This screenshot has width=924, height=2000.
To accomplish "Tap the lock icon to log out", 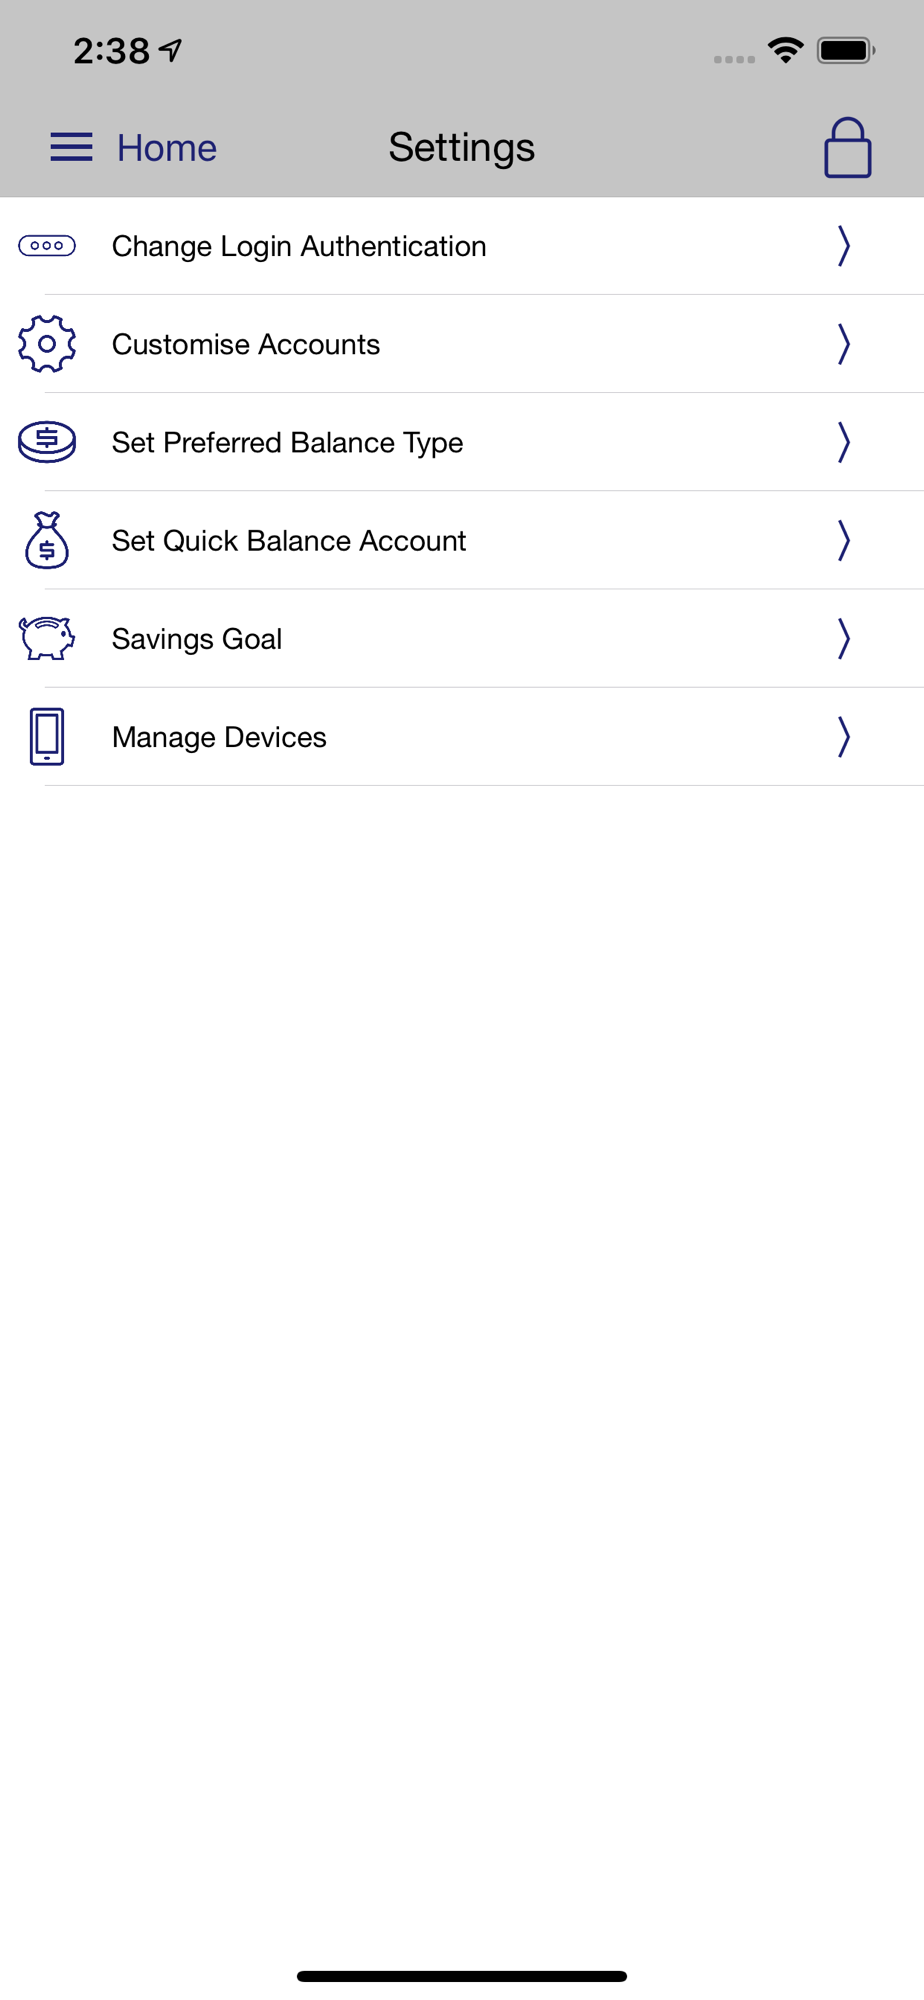I will pyautogui.click(x=847, y=148).
